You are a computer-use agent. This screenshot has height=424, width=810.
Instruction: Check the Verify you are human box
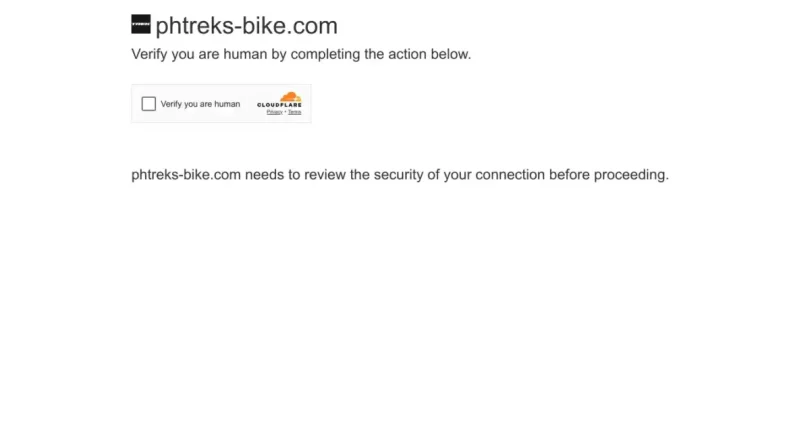tap(149, 104)
